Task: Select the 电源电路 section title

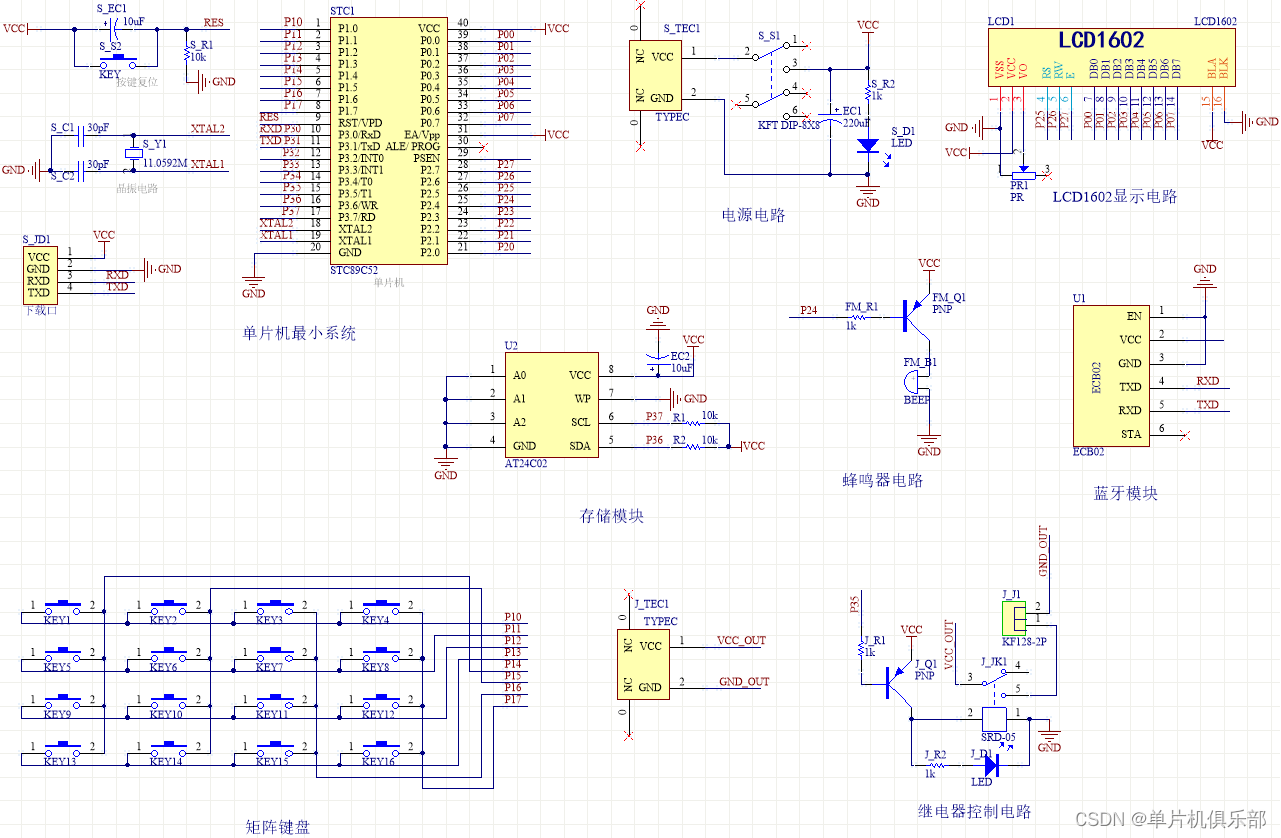Action: pyautogui.click(x=754, y=214)
